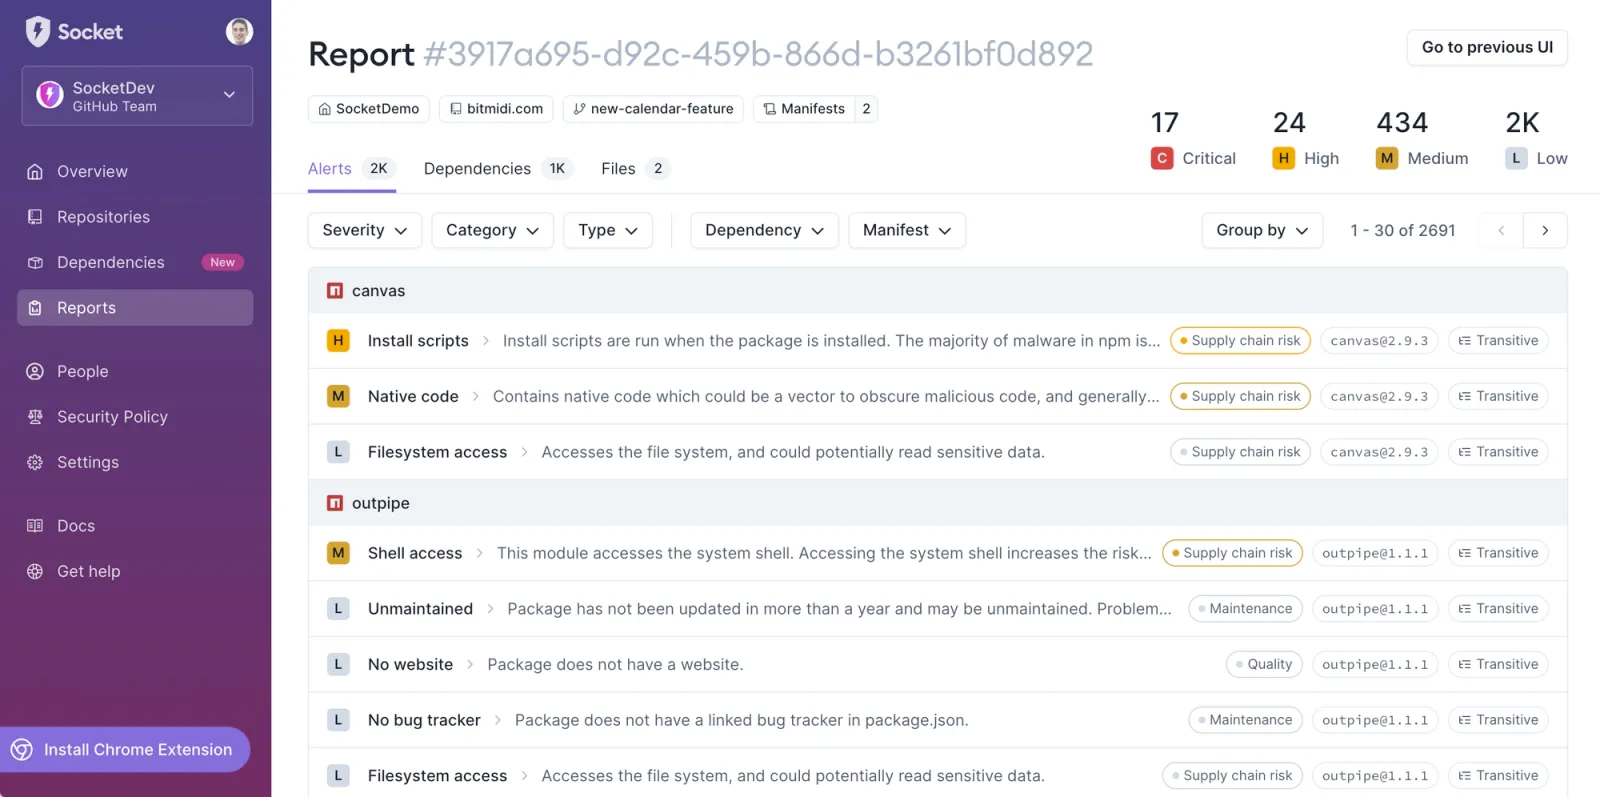Click outpipe@1.1.1 tag on No bug tracker row
This screenshot has width=1600, height=797.
[1375, 720]
